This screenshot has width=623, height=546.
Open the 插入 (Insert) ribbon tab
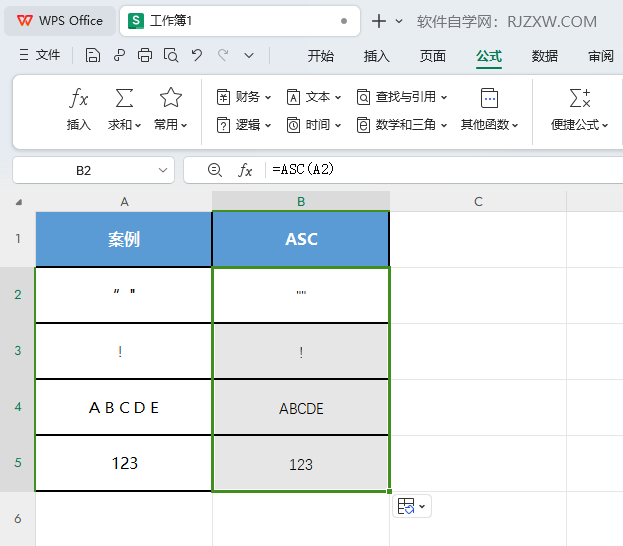tap(377, 56)
